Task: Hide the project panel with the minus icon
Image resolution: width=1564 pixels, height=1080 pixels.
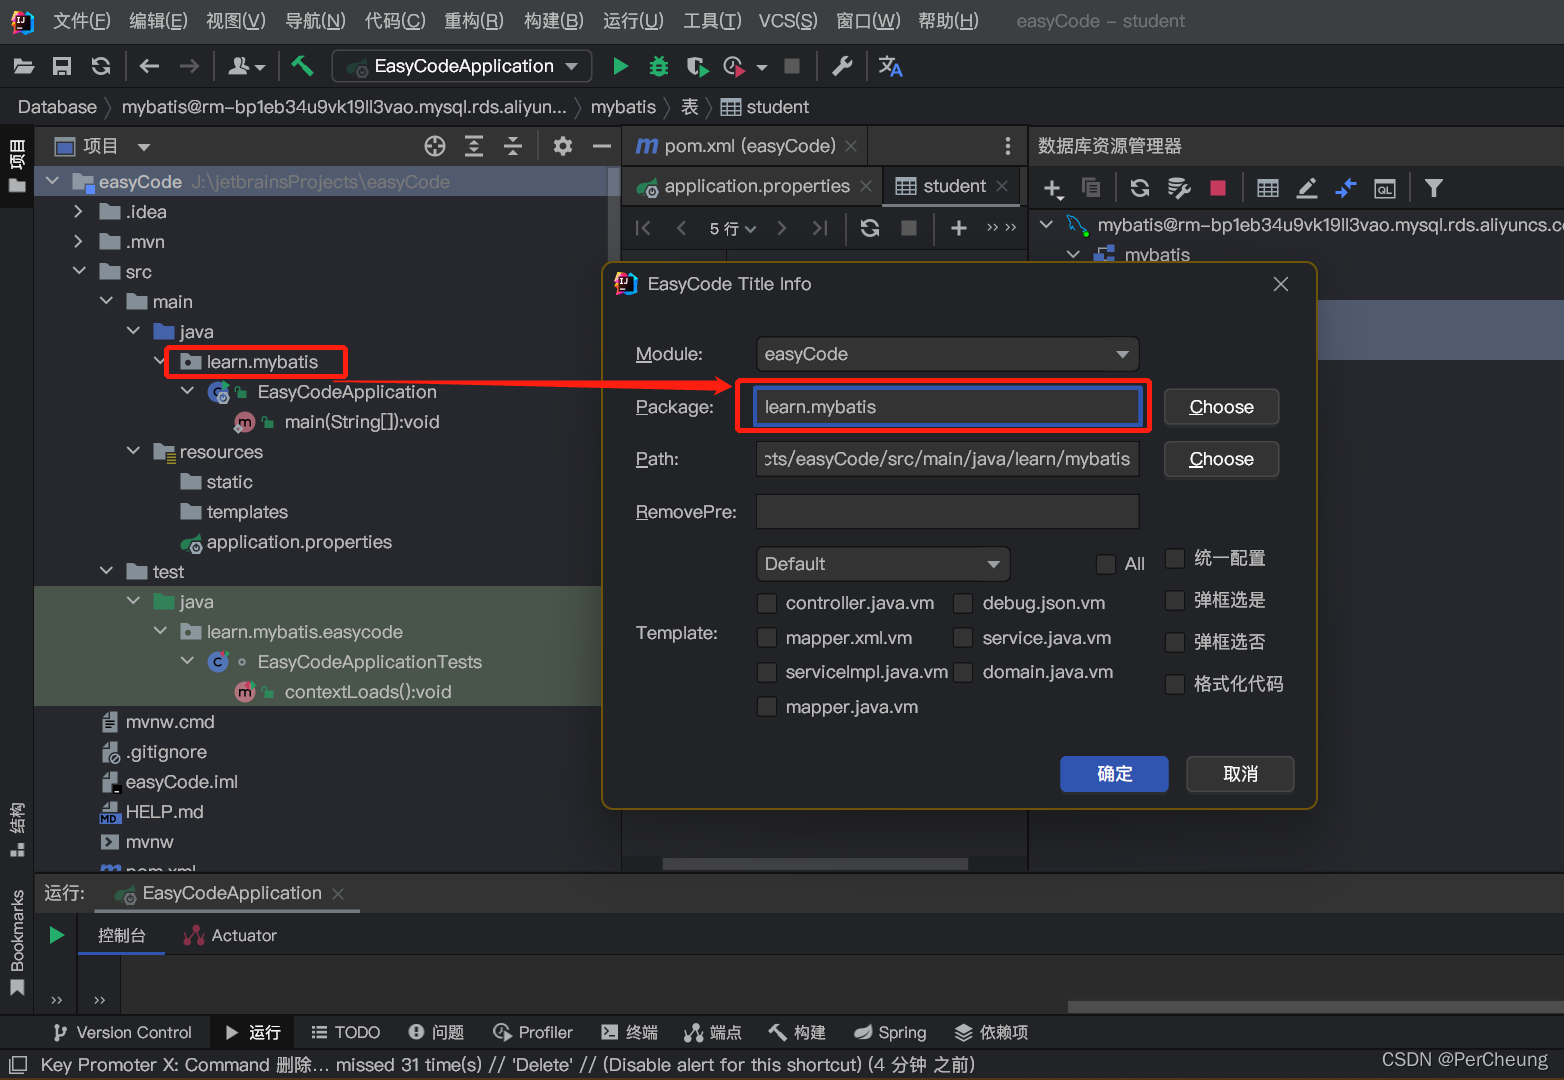Action: (x=601, y=146)
